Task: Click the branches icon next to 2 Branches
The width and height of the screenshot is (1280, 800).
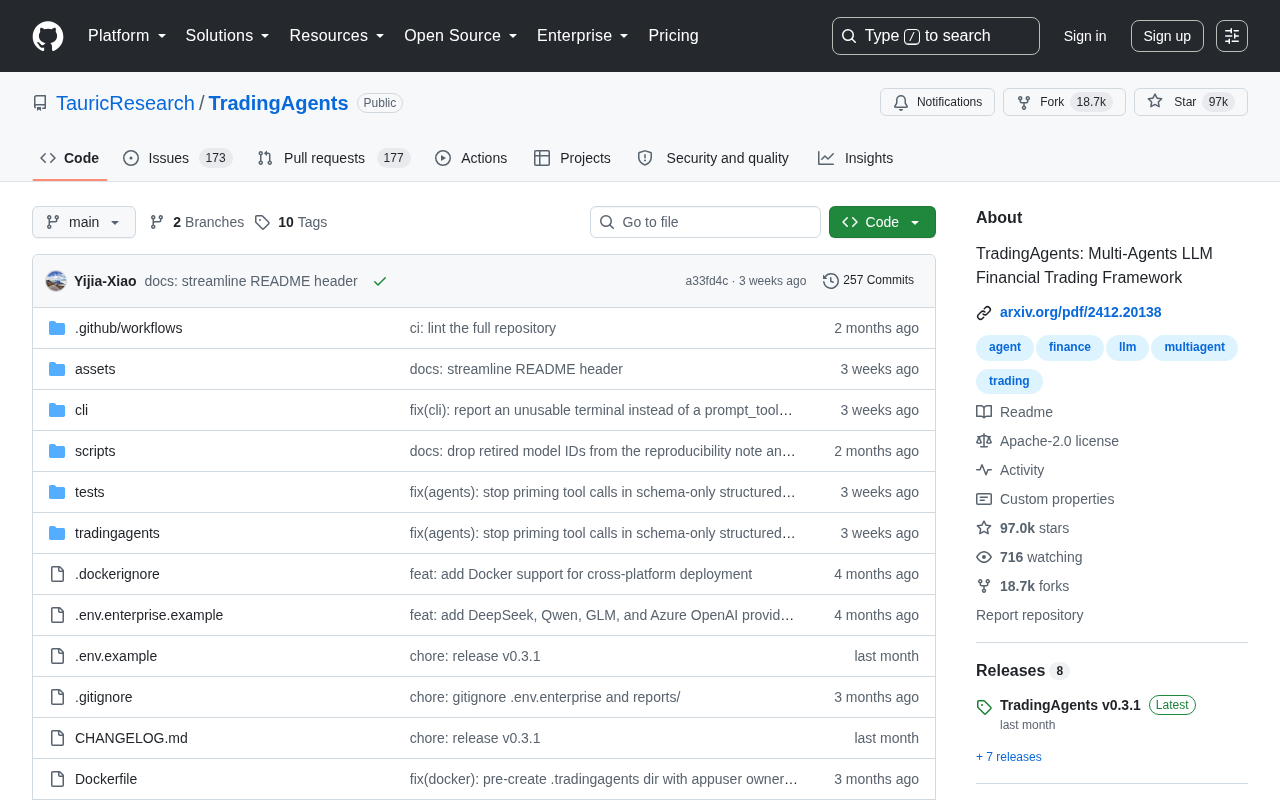Action: (x=157, y=222)
